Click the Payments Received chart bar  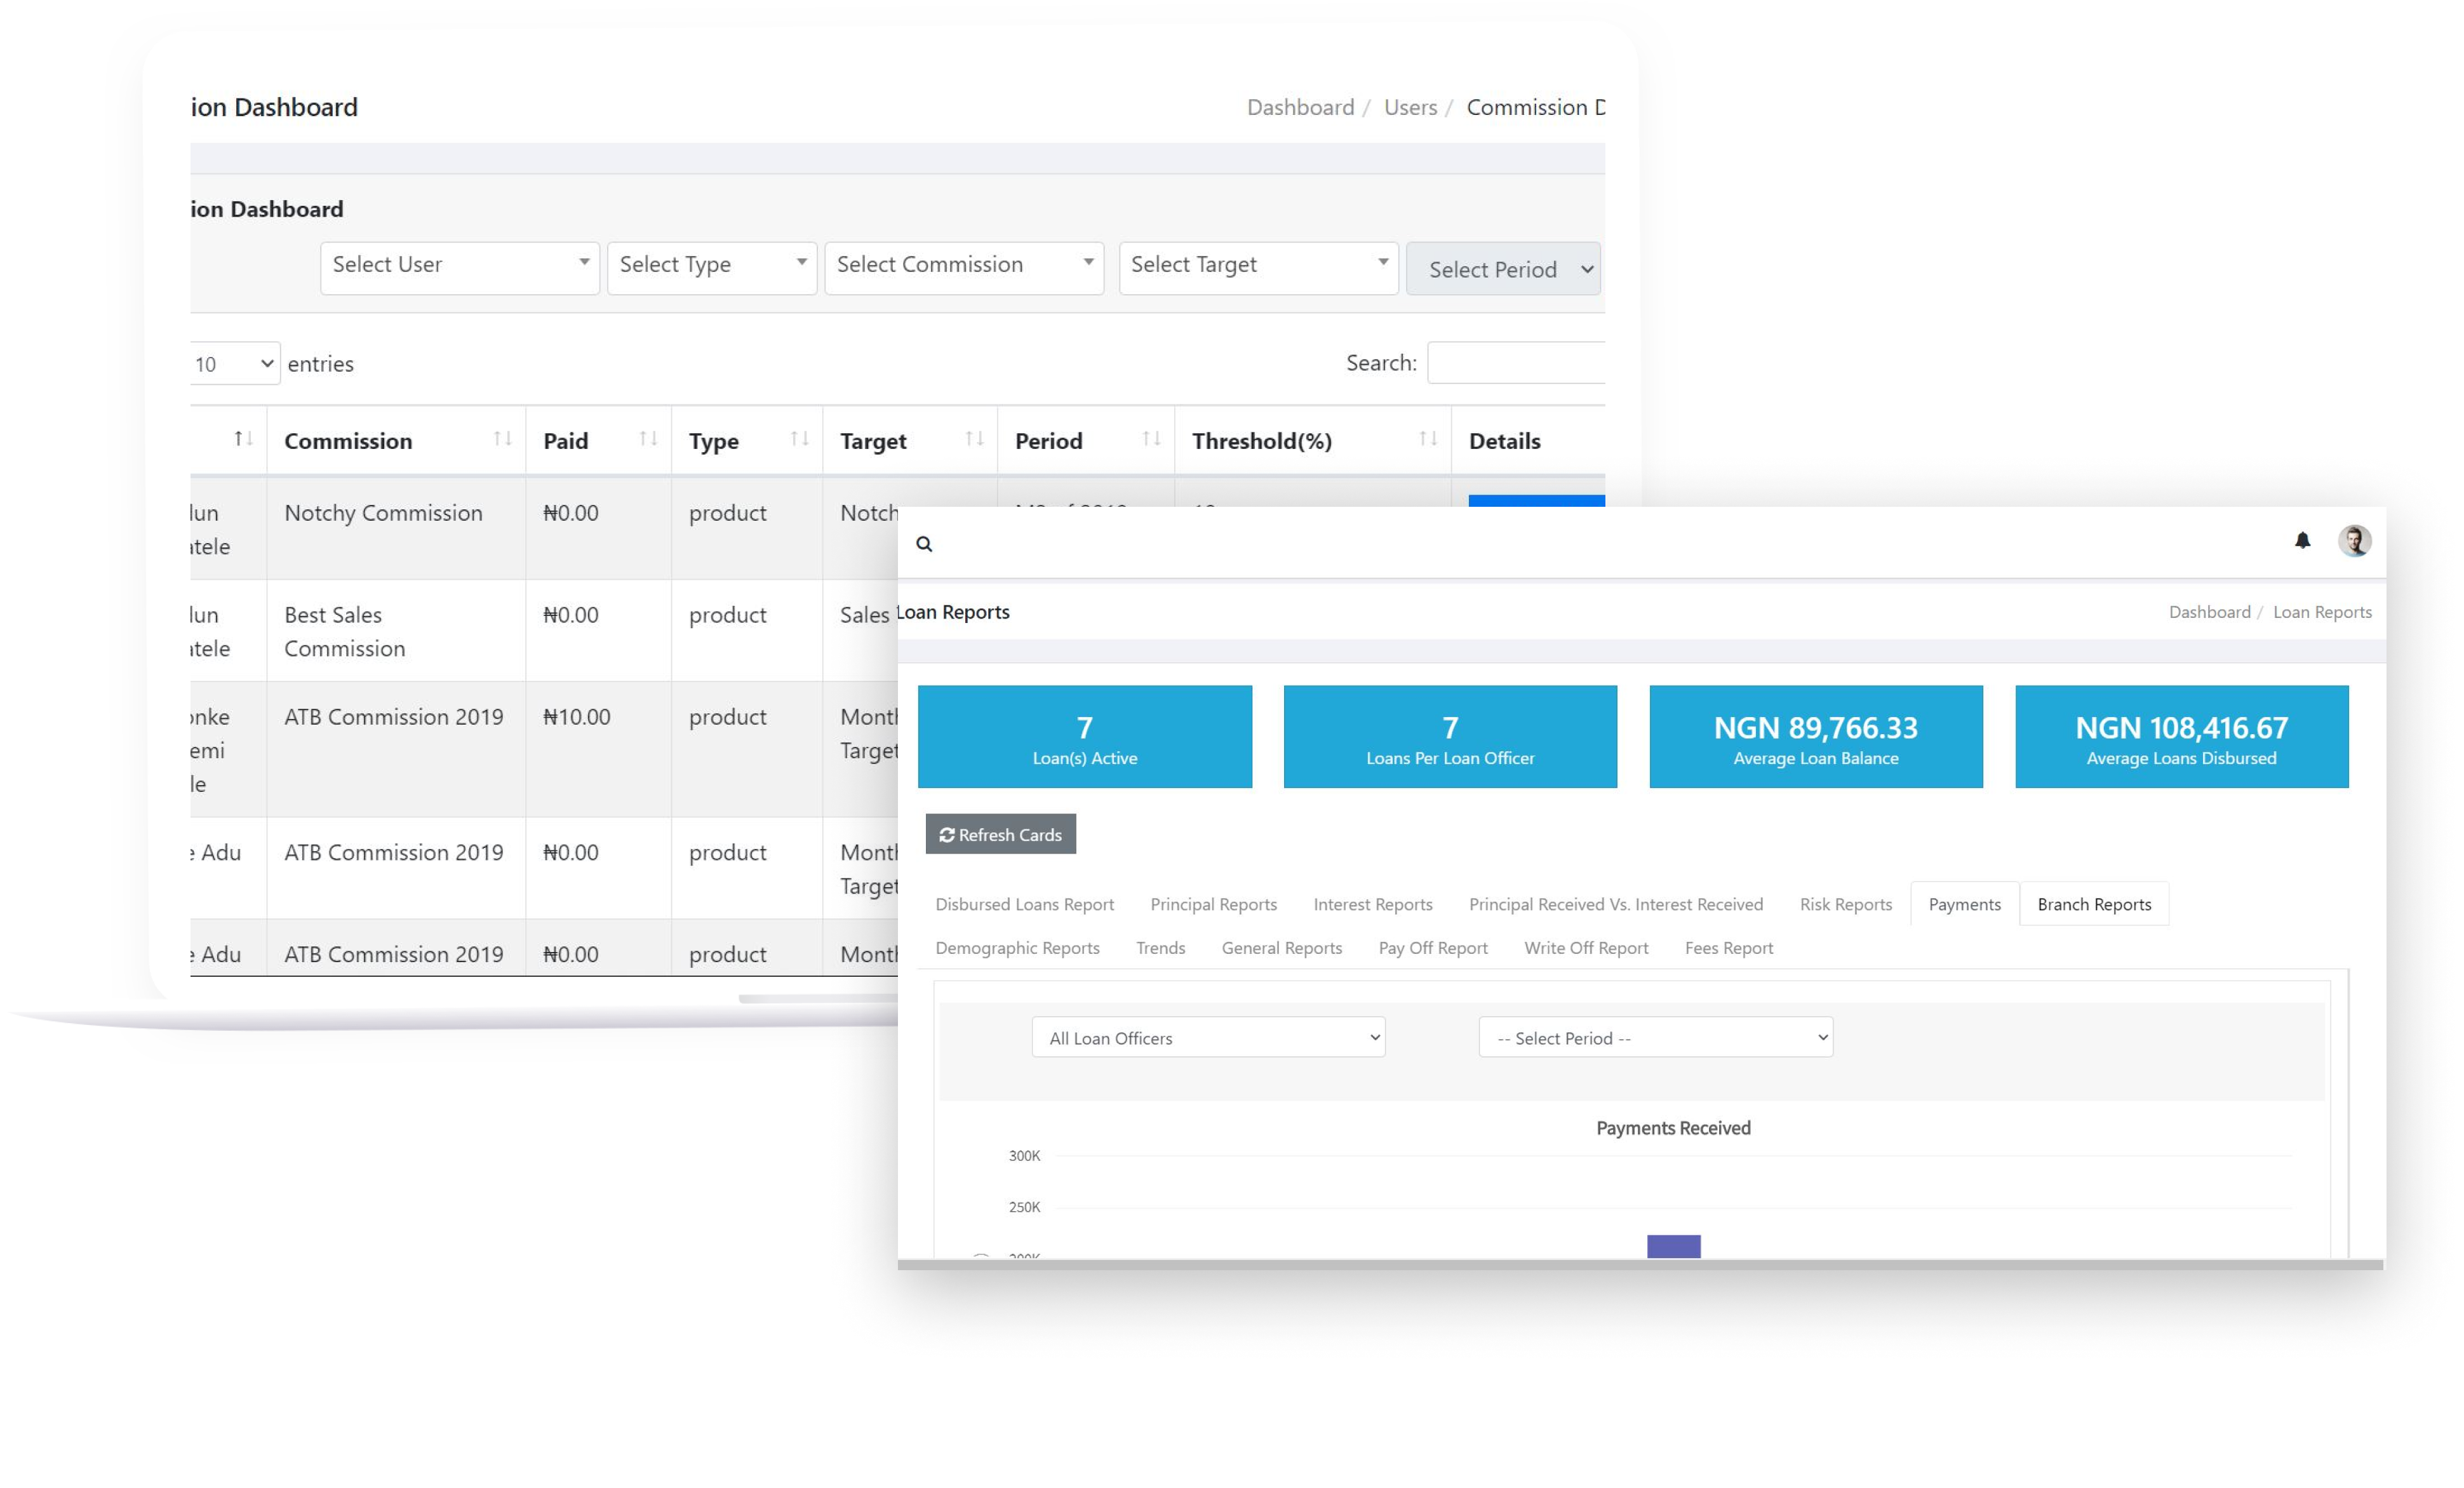click(x=1673, y=1246)
